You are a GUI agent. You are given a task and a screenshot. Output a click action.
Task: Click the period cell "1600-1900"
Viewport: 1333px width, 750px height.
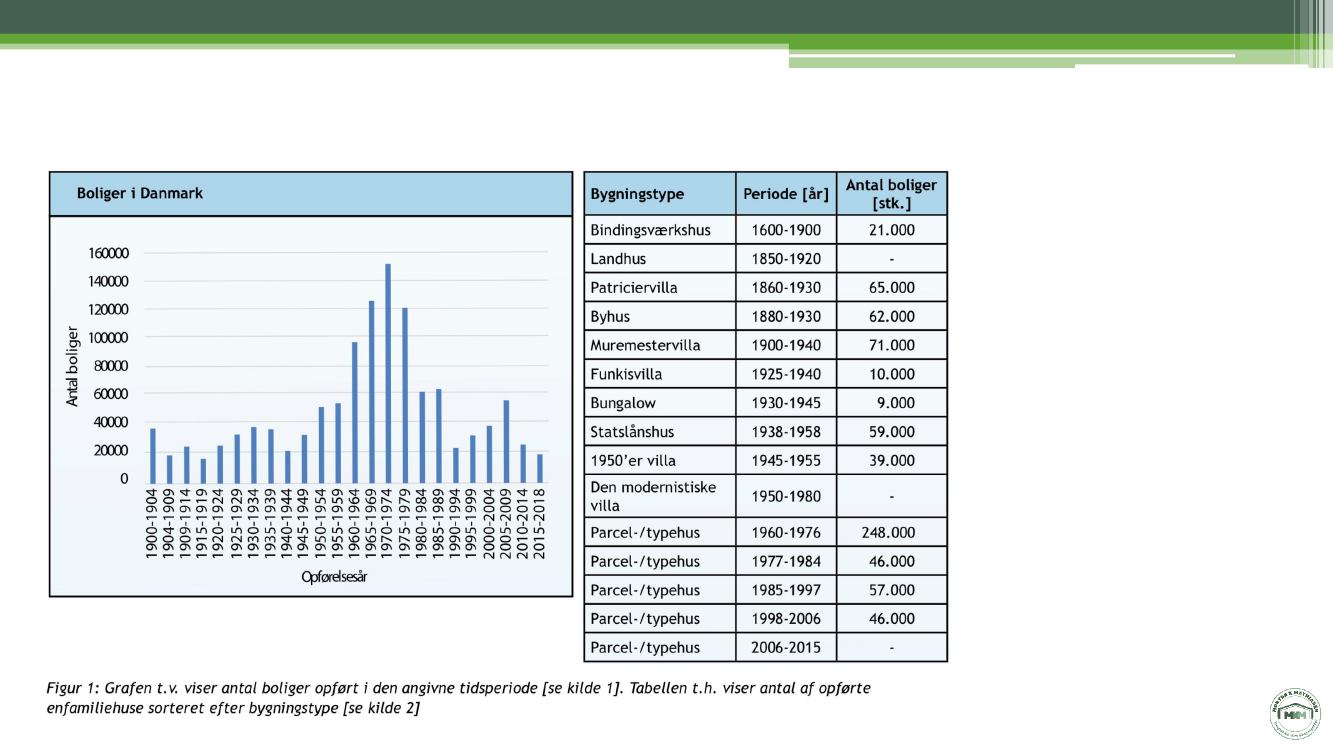[x=786, y=230]
